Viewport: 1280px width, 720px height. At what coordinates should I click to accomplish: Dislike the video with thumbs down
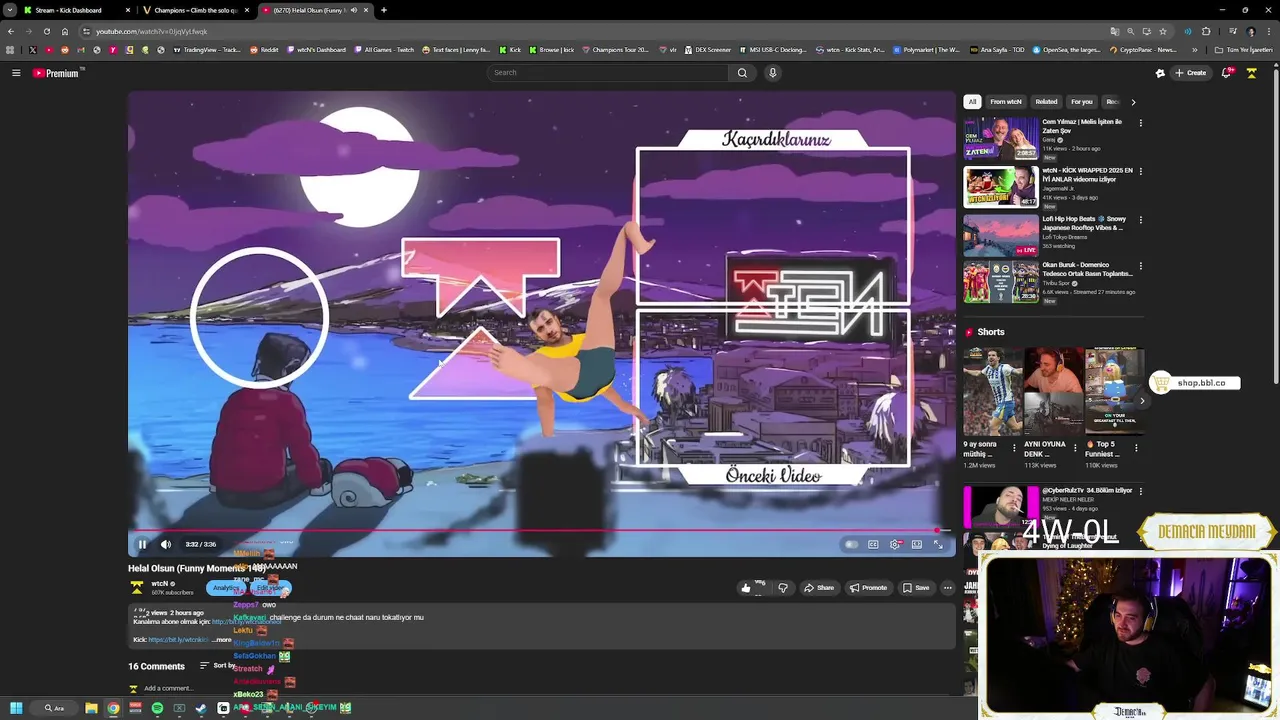tap(783, 587)
